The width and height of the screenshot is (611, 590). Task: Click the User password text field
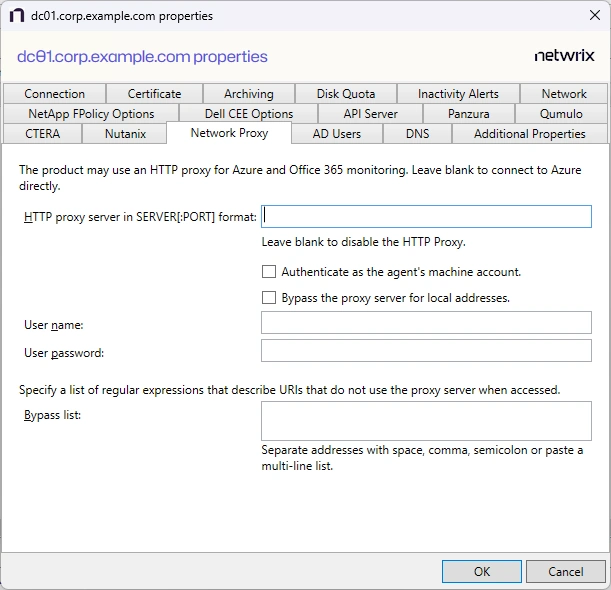426,350
